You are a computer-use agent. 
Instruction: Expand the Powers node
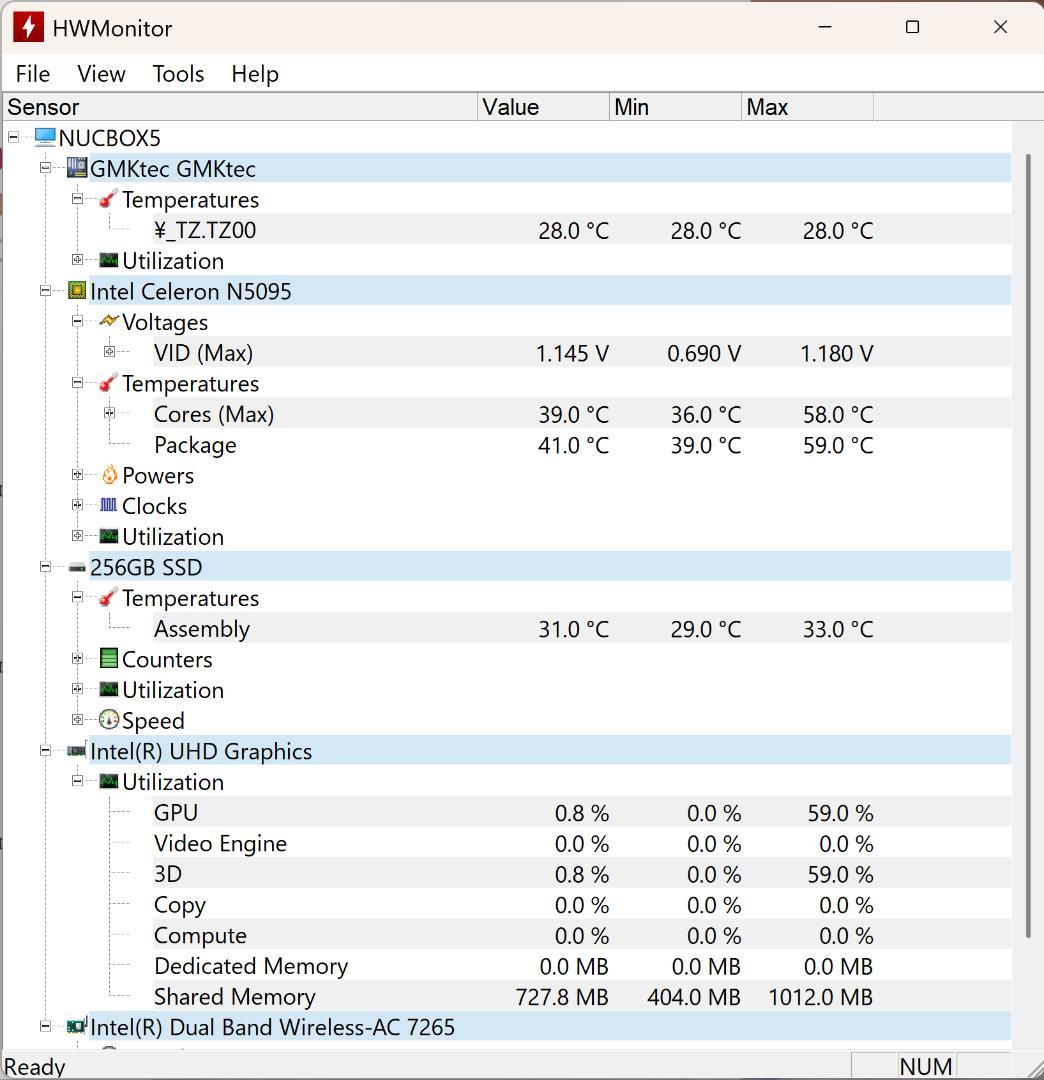[77, 475]
